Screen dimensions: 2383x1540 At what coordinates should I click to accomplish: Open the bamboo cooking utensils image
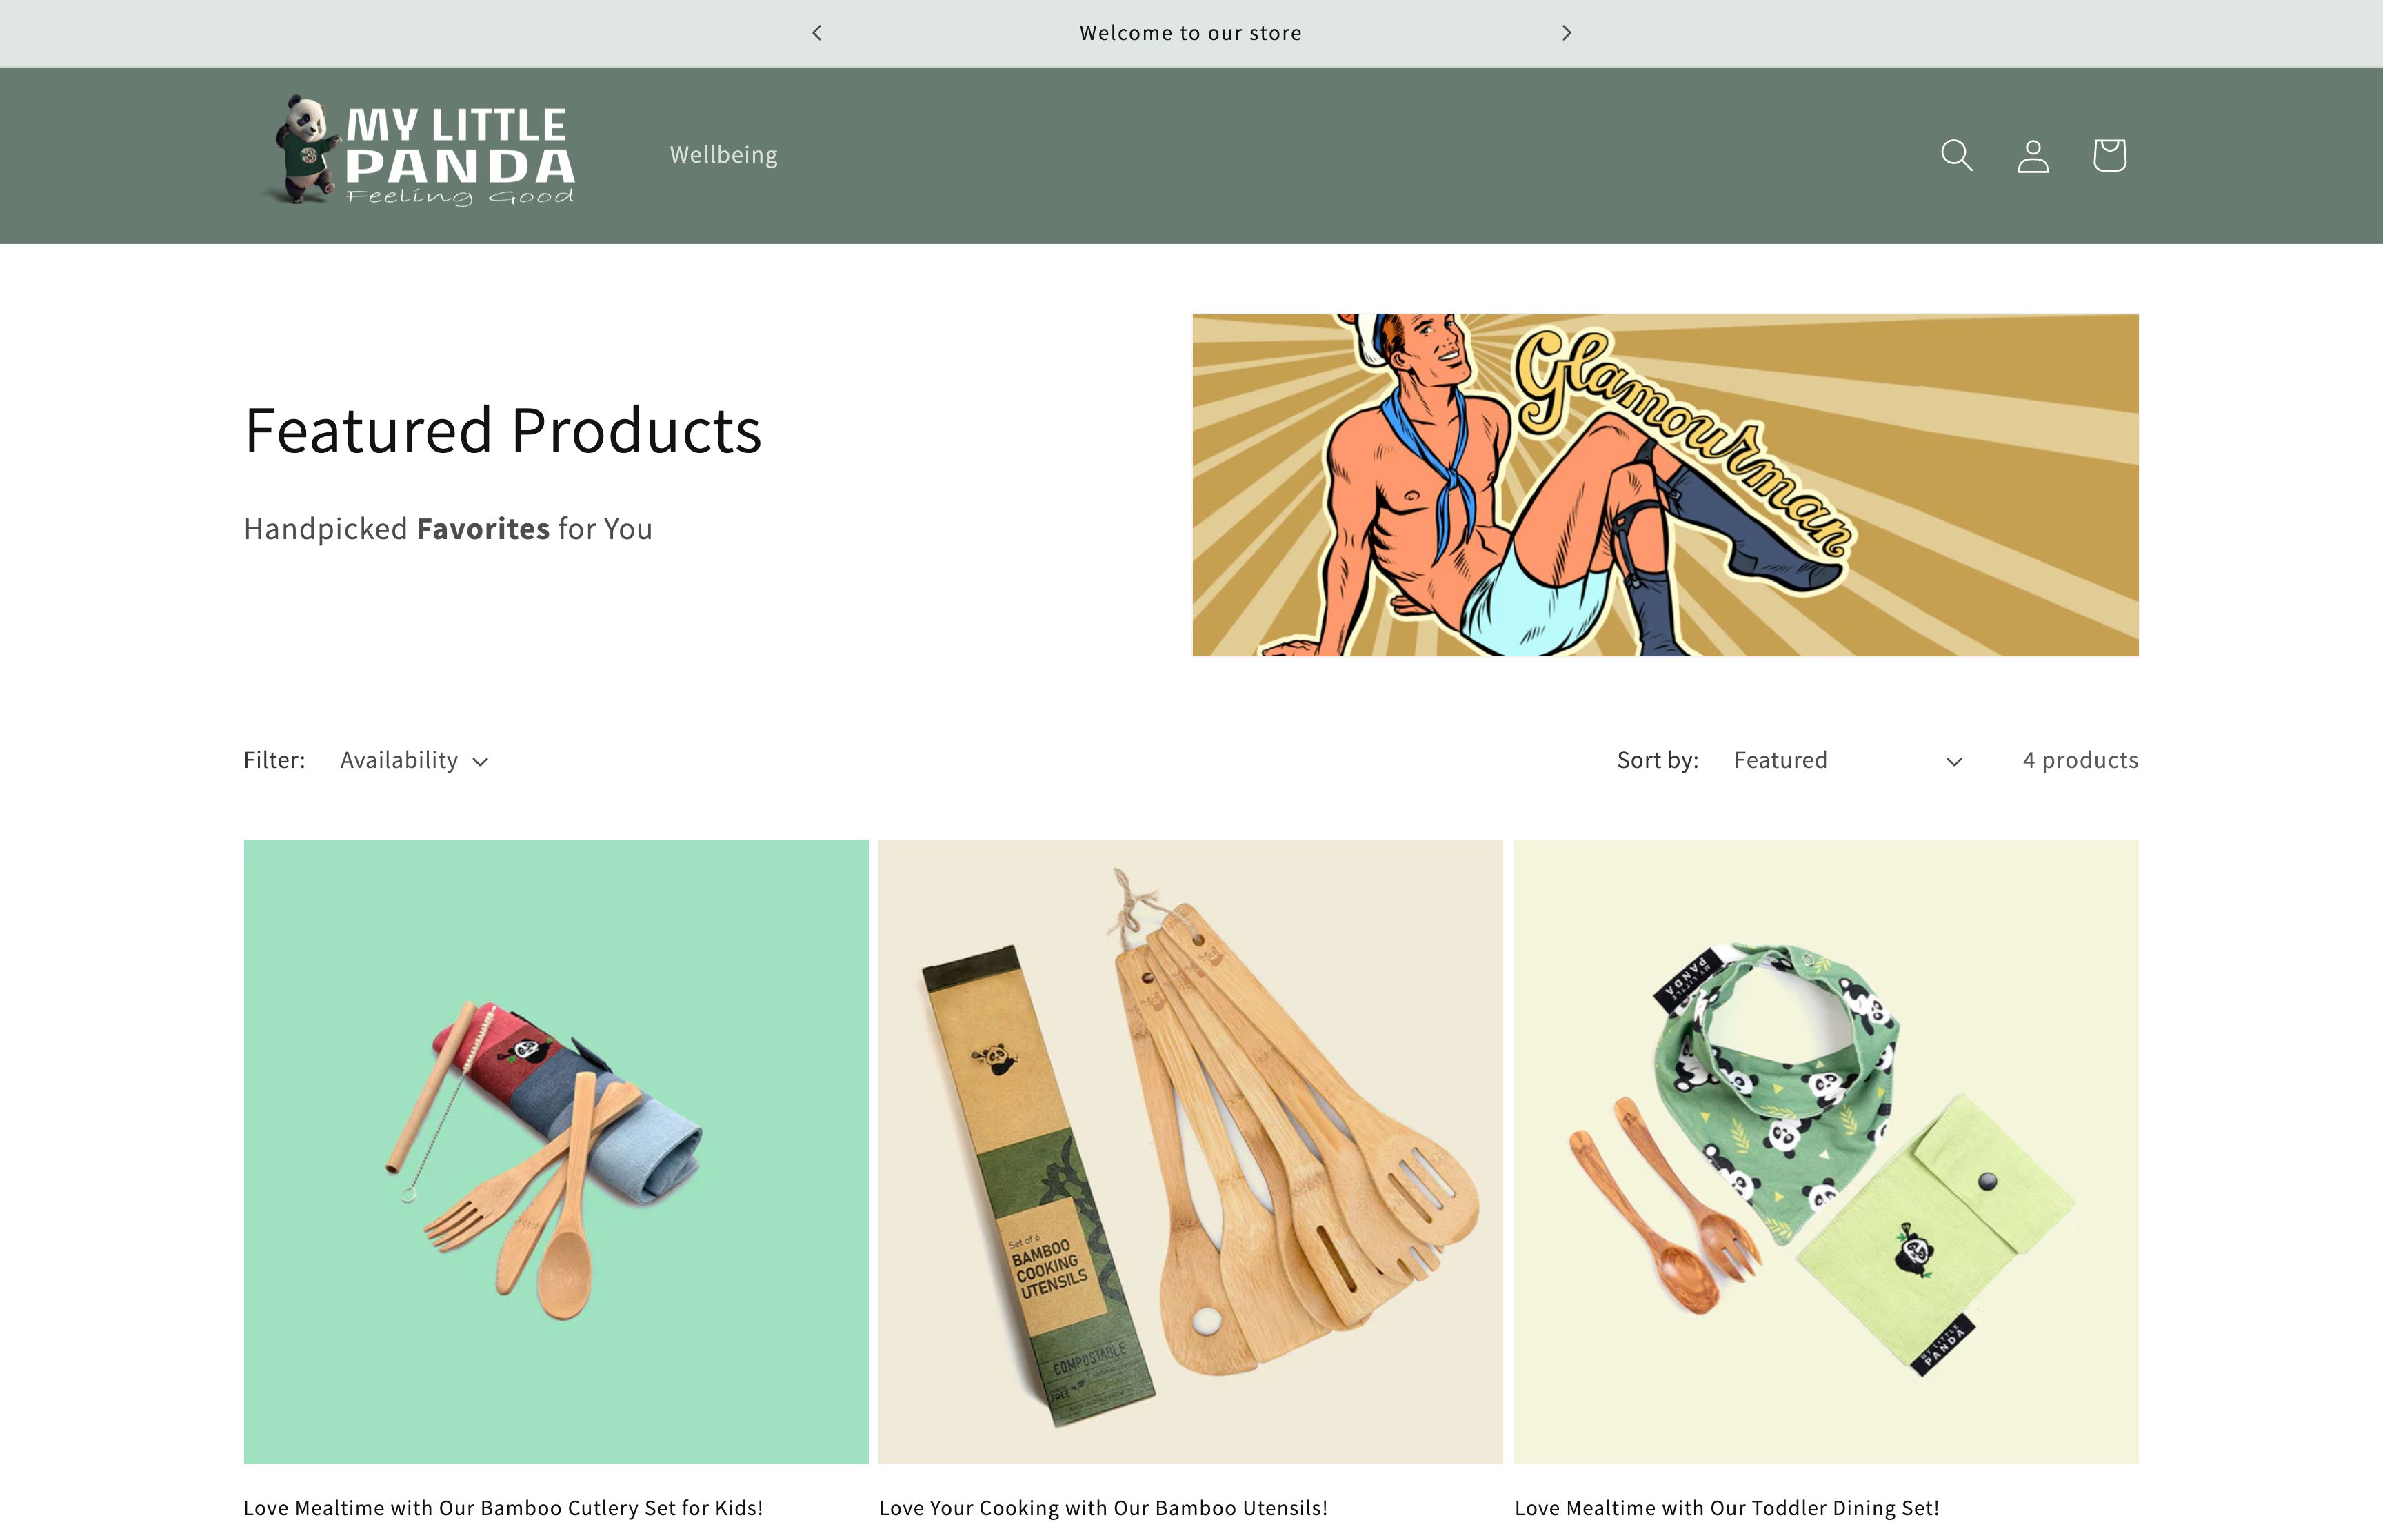pos(1190,1151)
